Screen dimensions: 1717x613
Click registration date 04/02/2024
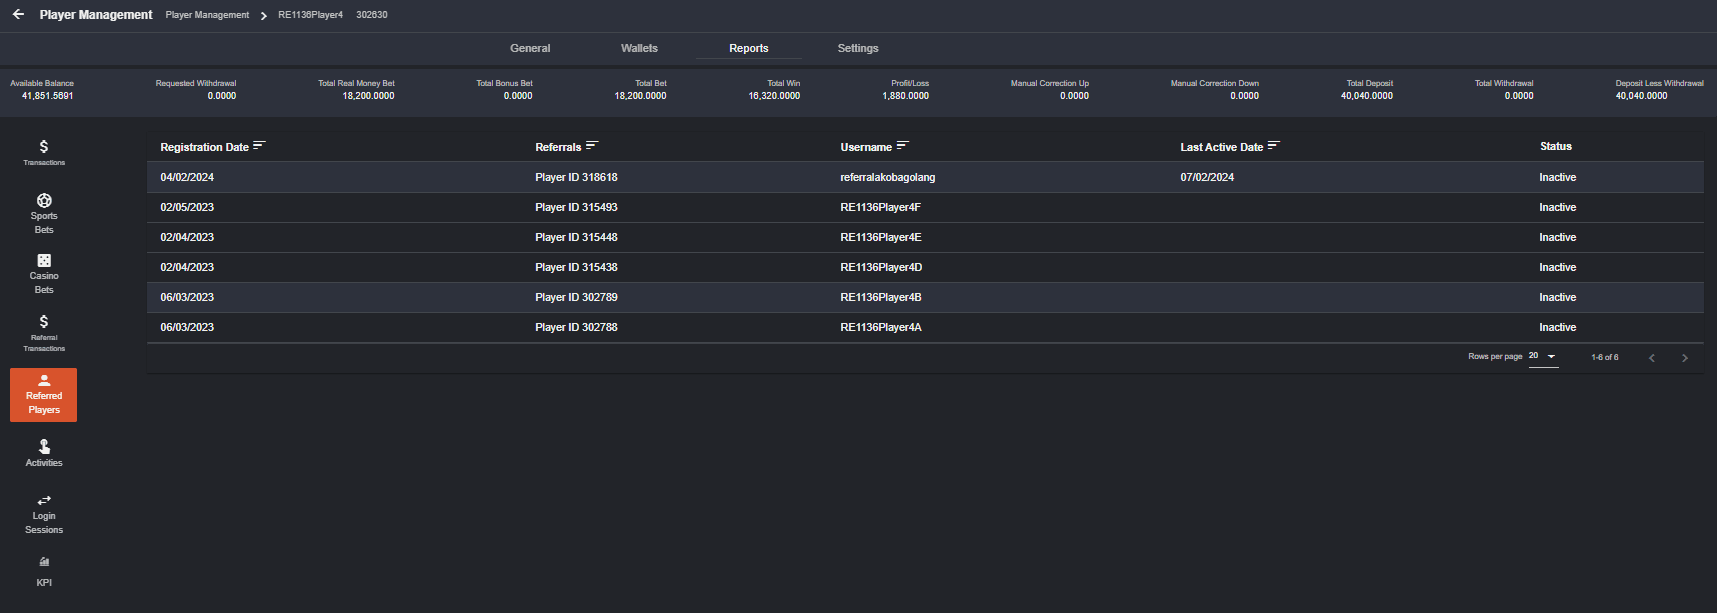(187, 177)
